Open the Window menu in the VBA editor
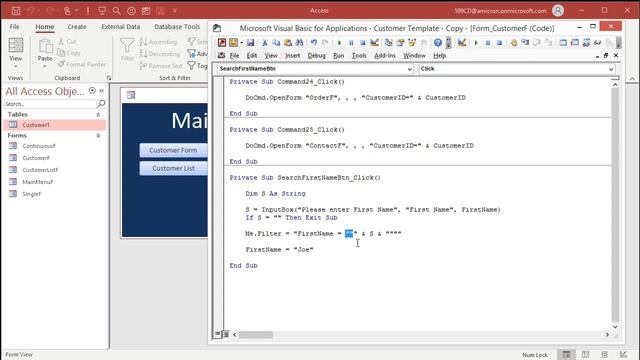Screen dimensions: 640x360 (x=414, y=56)
